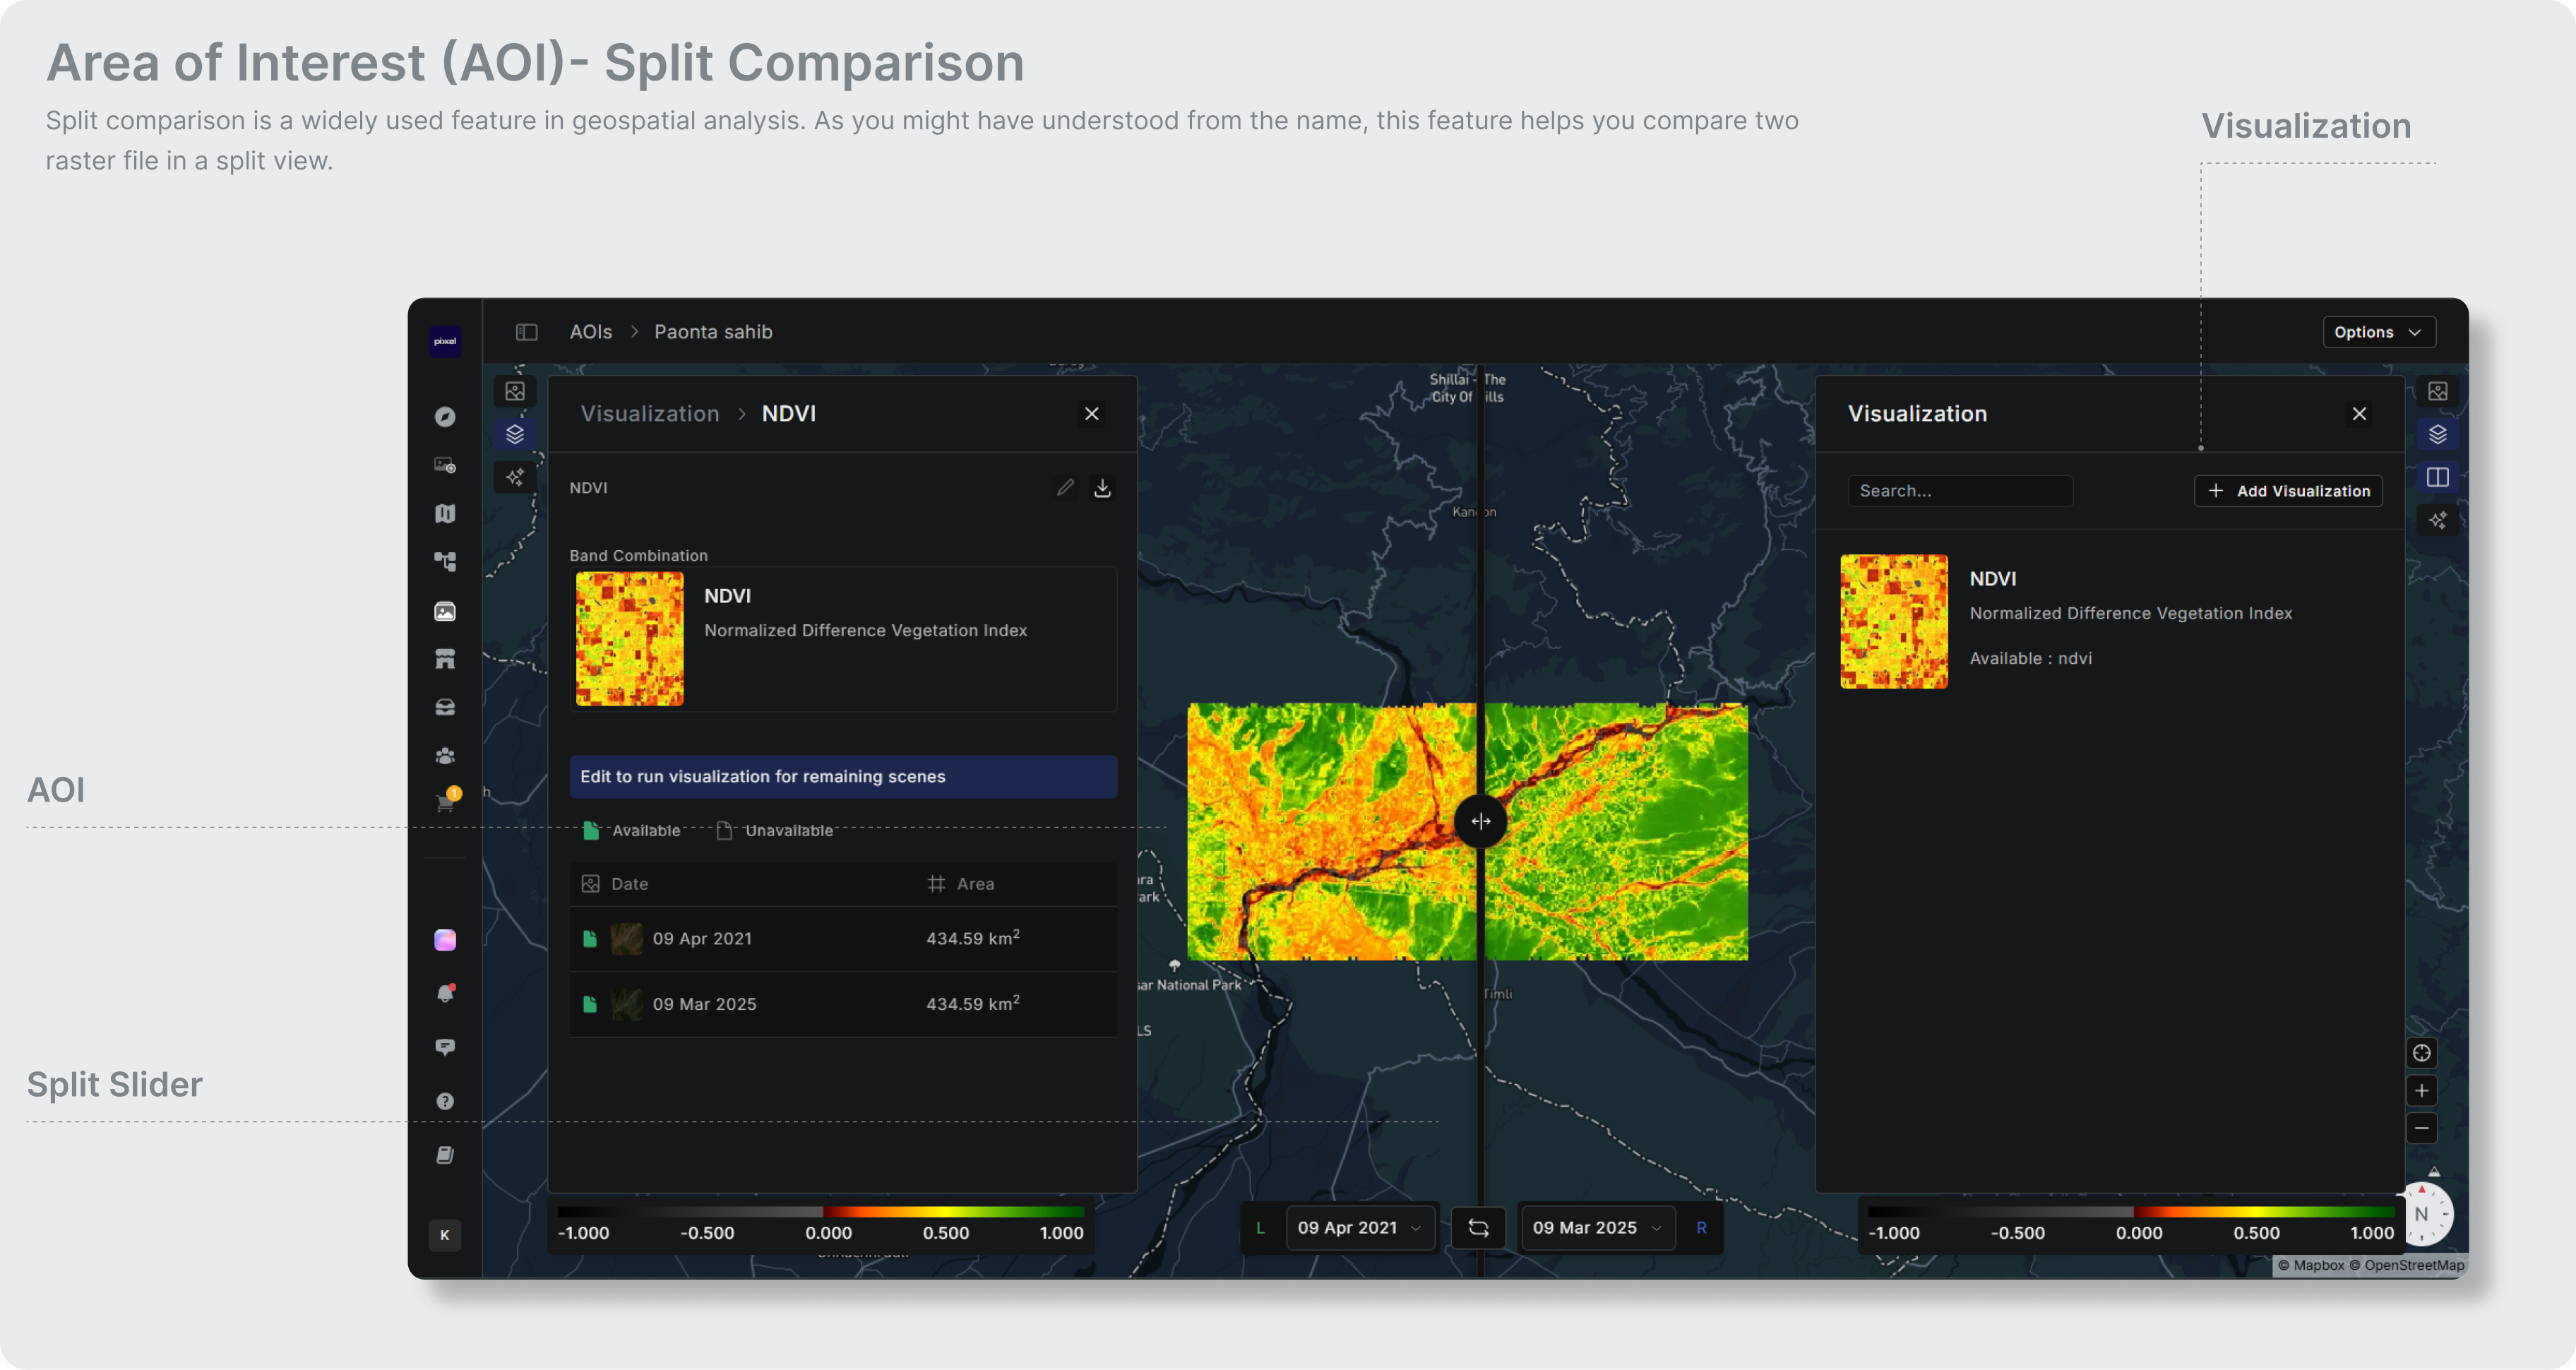Open the notifications bell in sidebar
Viewport: 2576px width, 1370px height.
pyautogui.click(x=445, y=993)
